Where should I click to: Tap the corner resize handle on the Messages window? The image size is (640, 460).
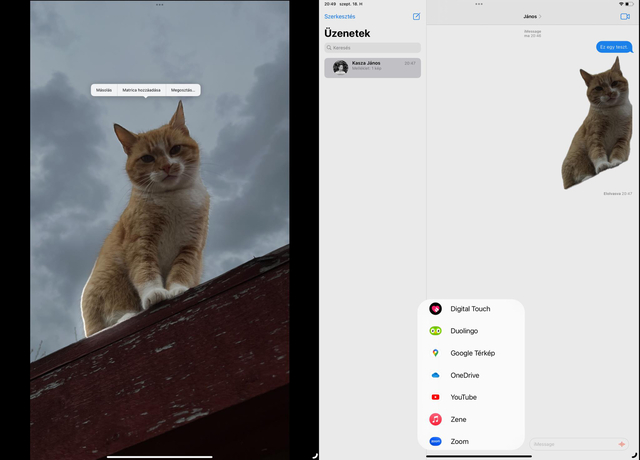[x=635, y=455]
